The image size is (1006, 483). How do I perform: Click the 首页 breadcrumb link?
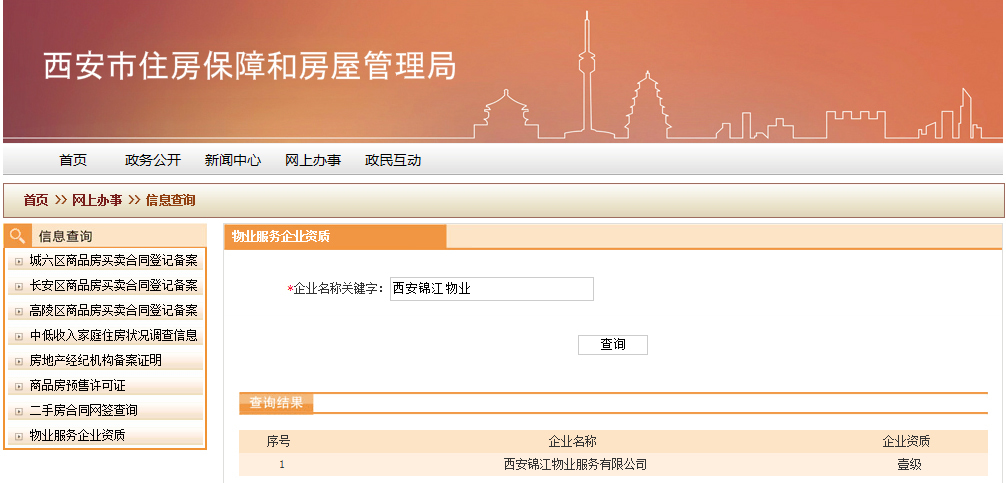coord(36,200)
